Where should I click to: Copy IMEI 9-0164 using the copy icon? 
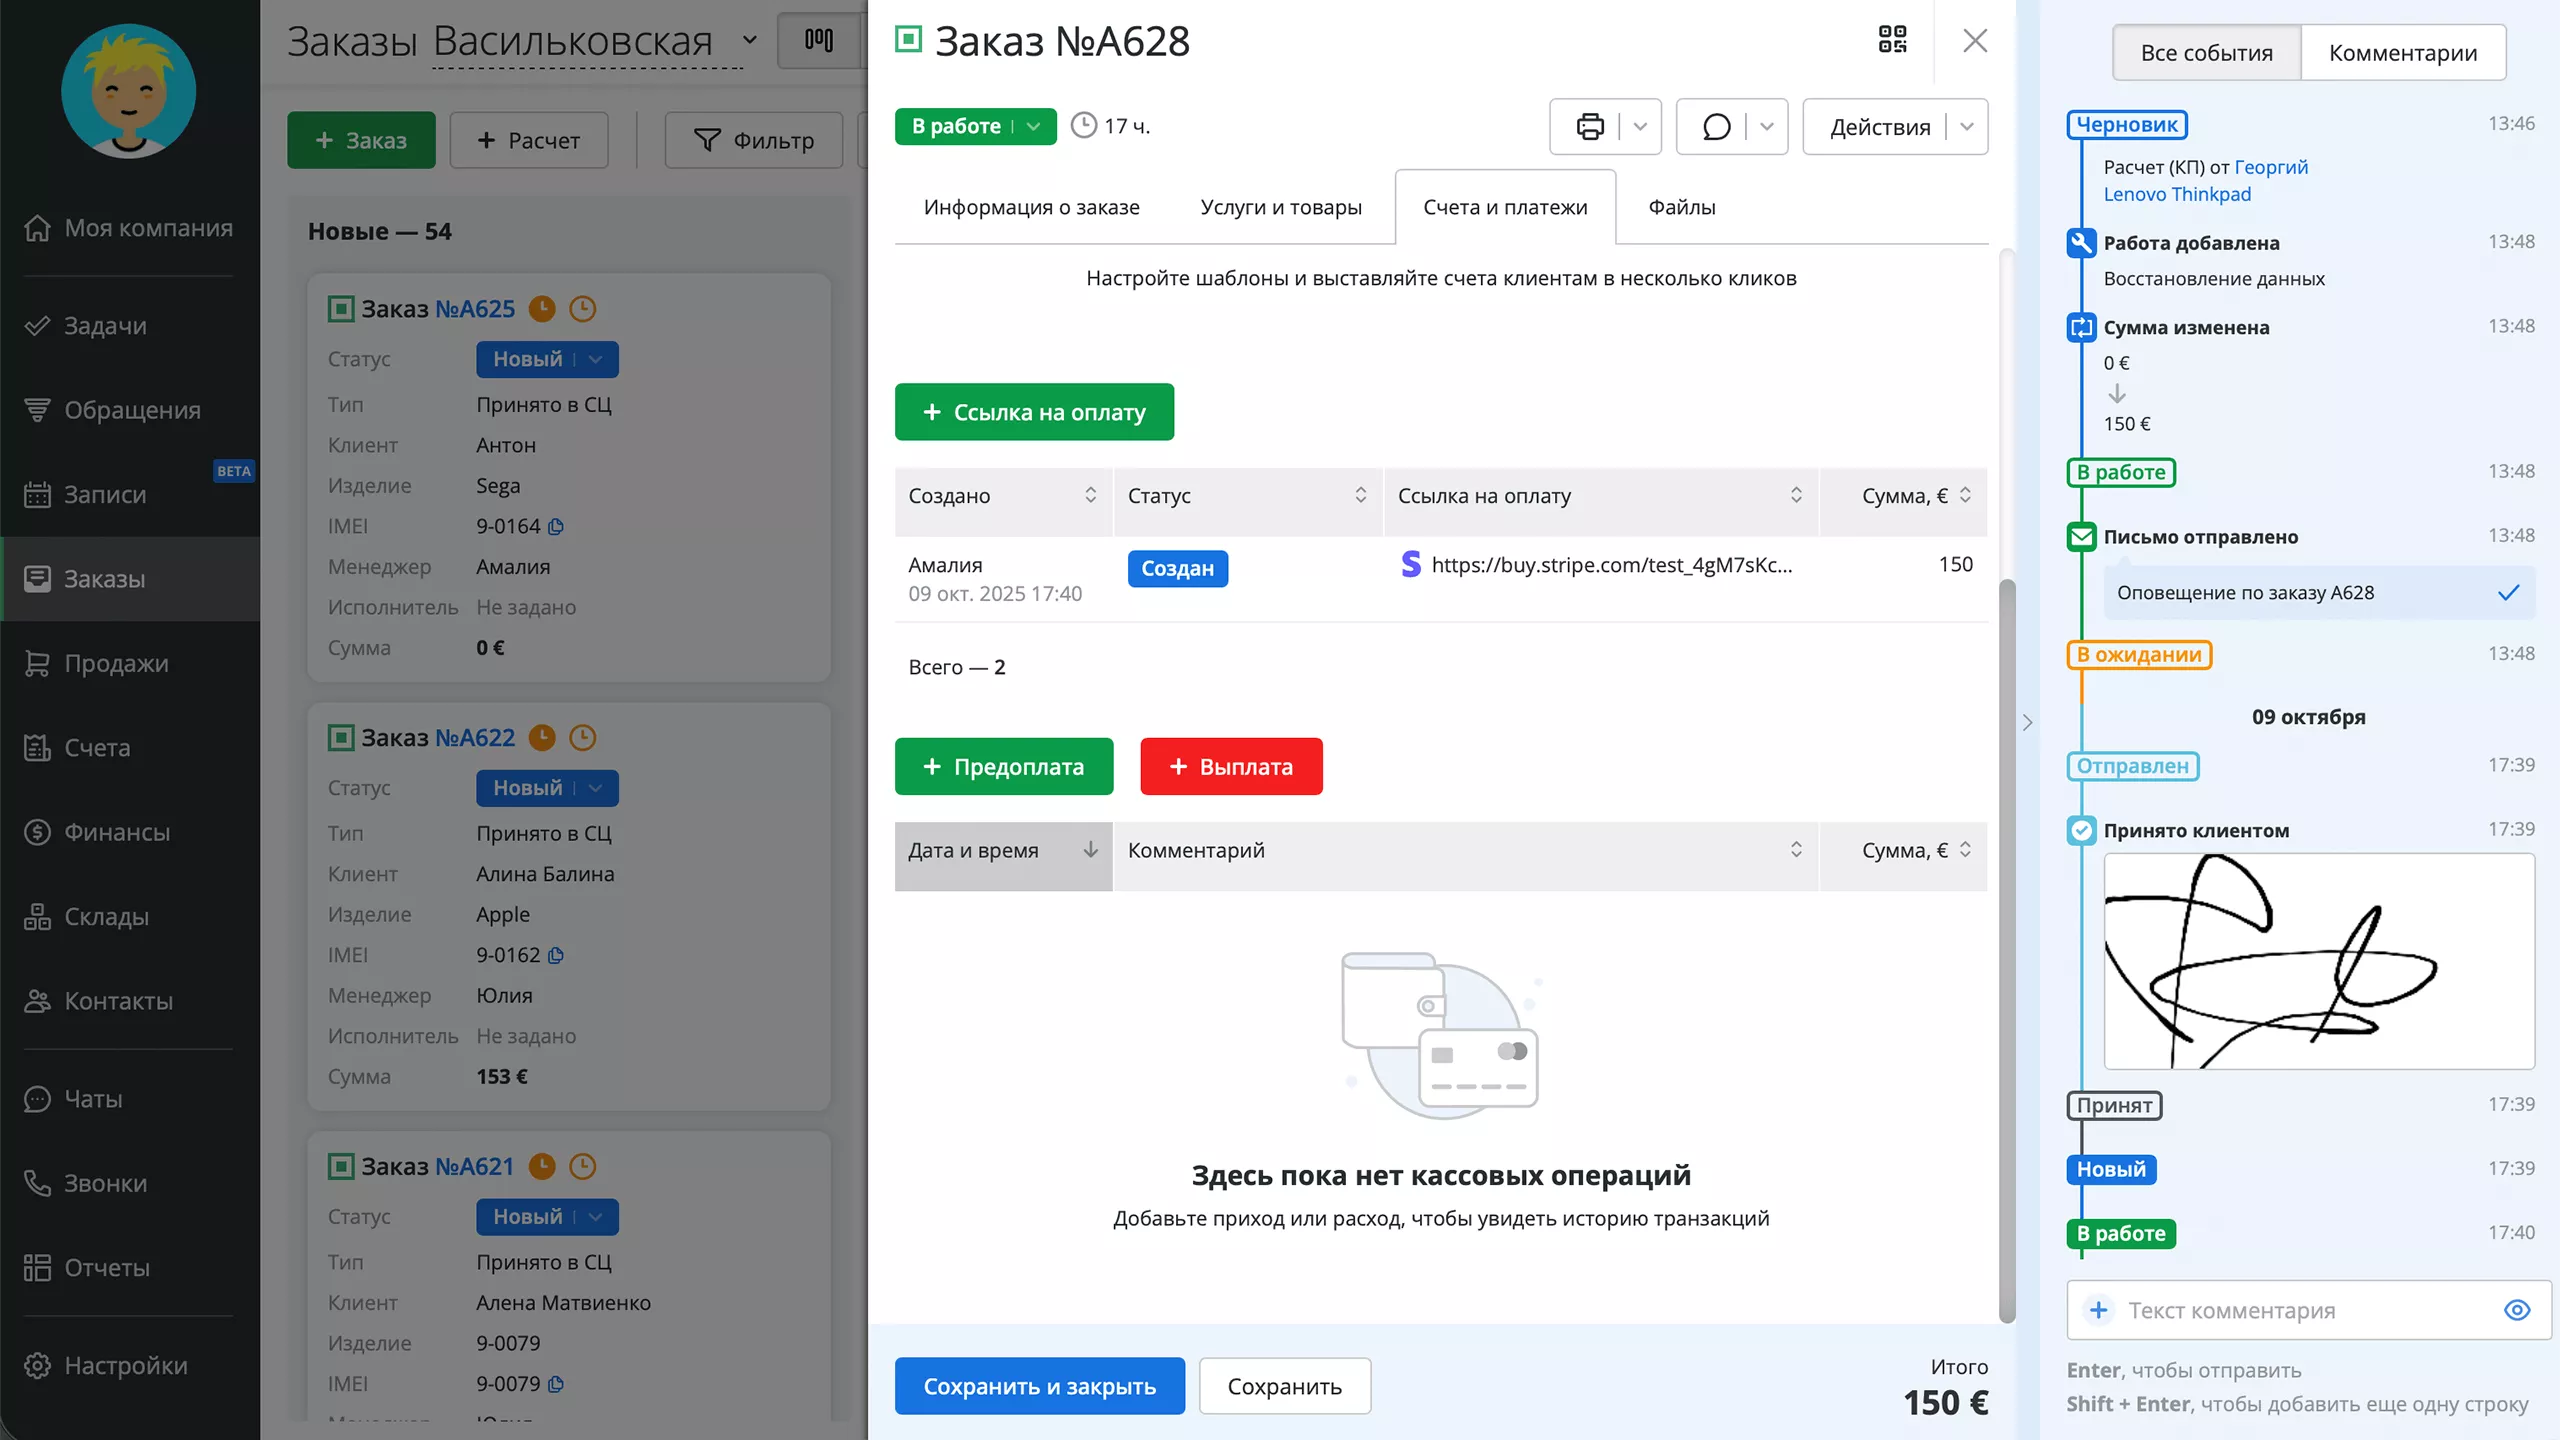[556, 526]
